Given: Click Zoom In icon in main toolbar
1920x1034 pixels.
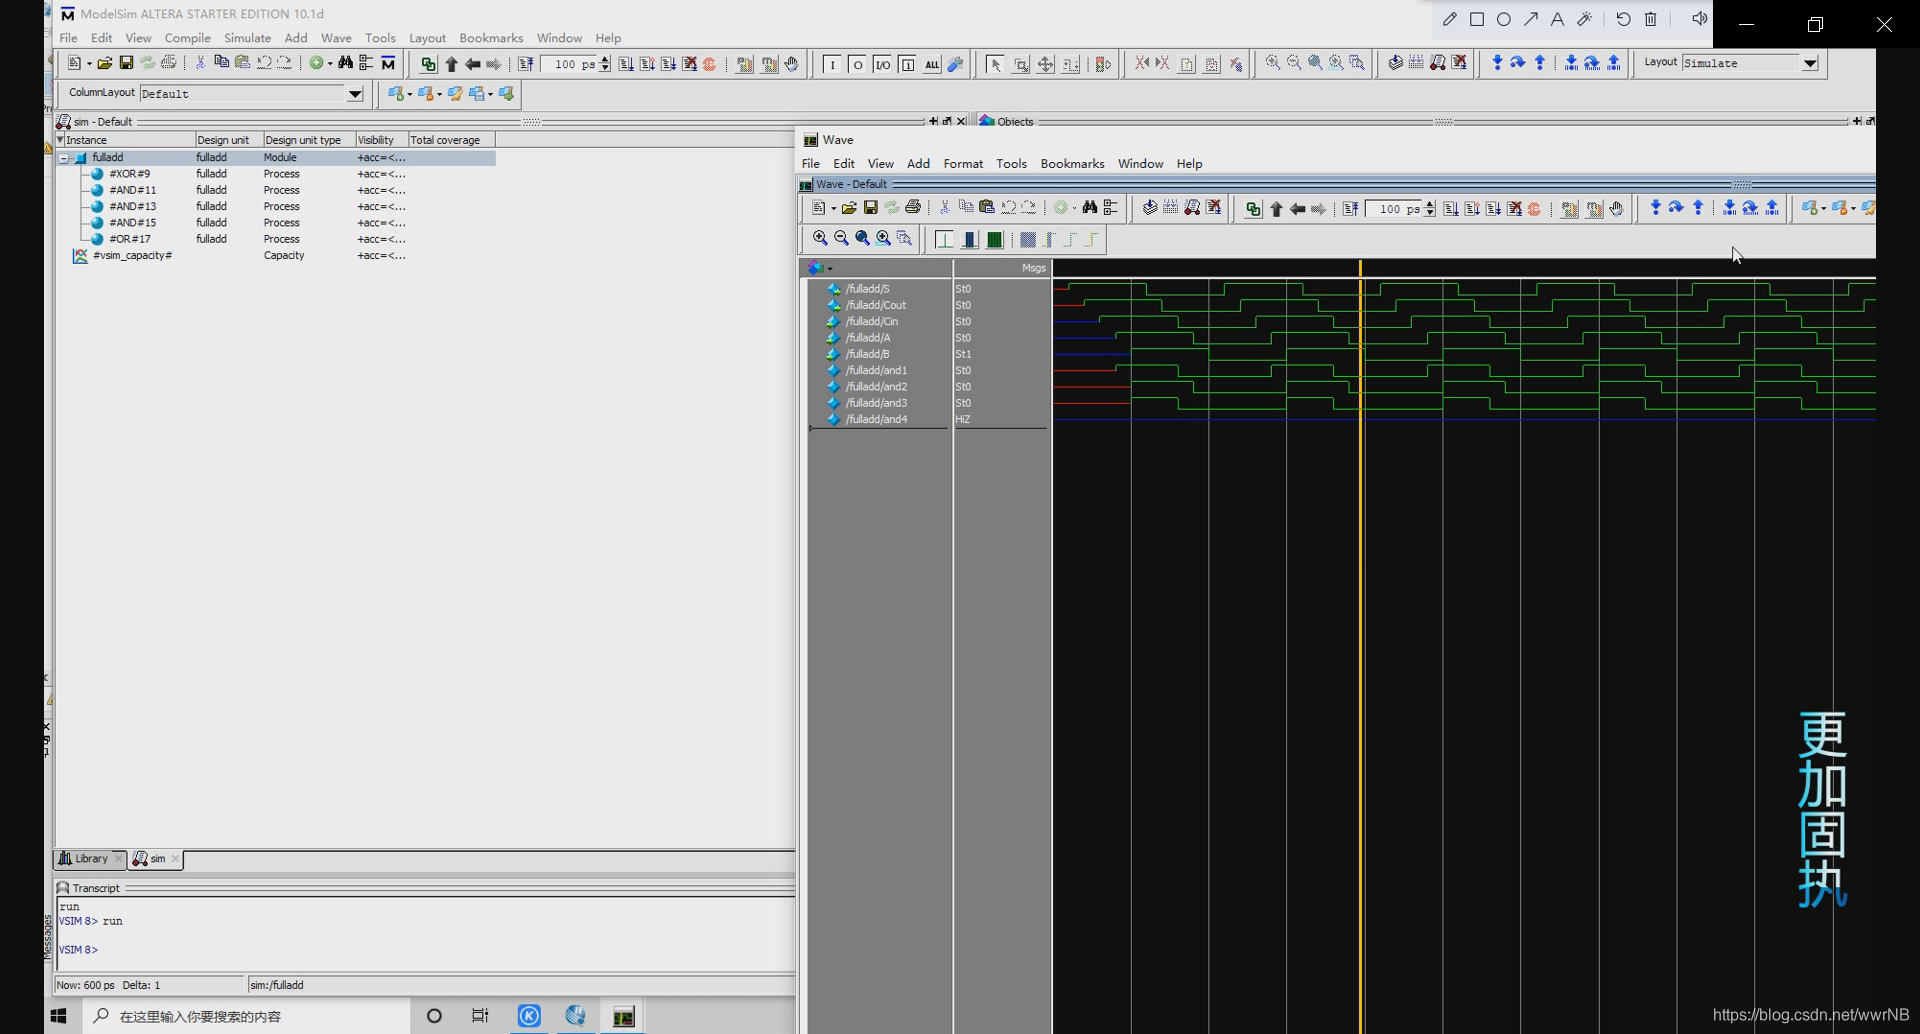Looking at the screenshot, I should [1273, 63].
